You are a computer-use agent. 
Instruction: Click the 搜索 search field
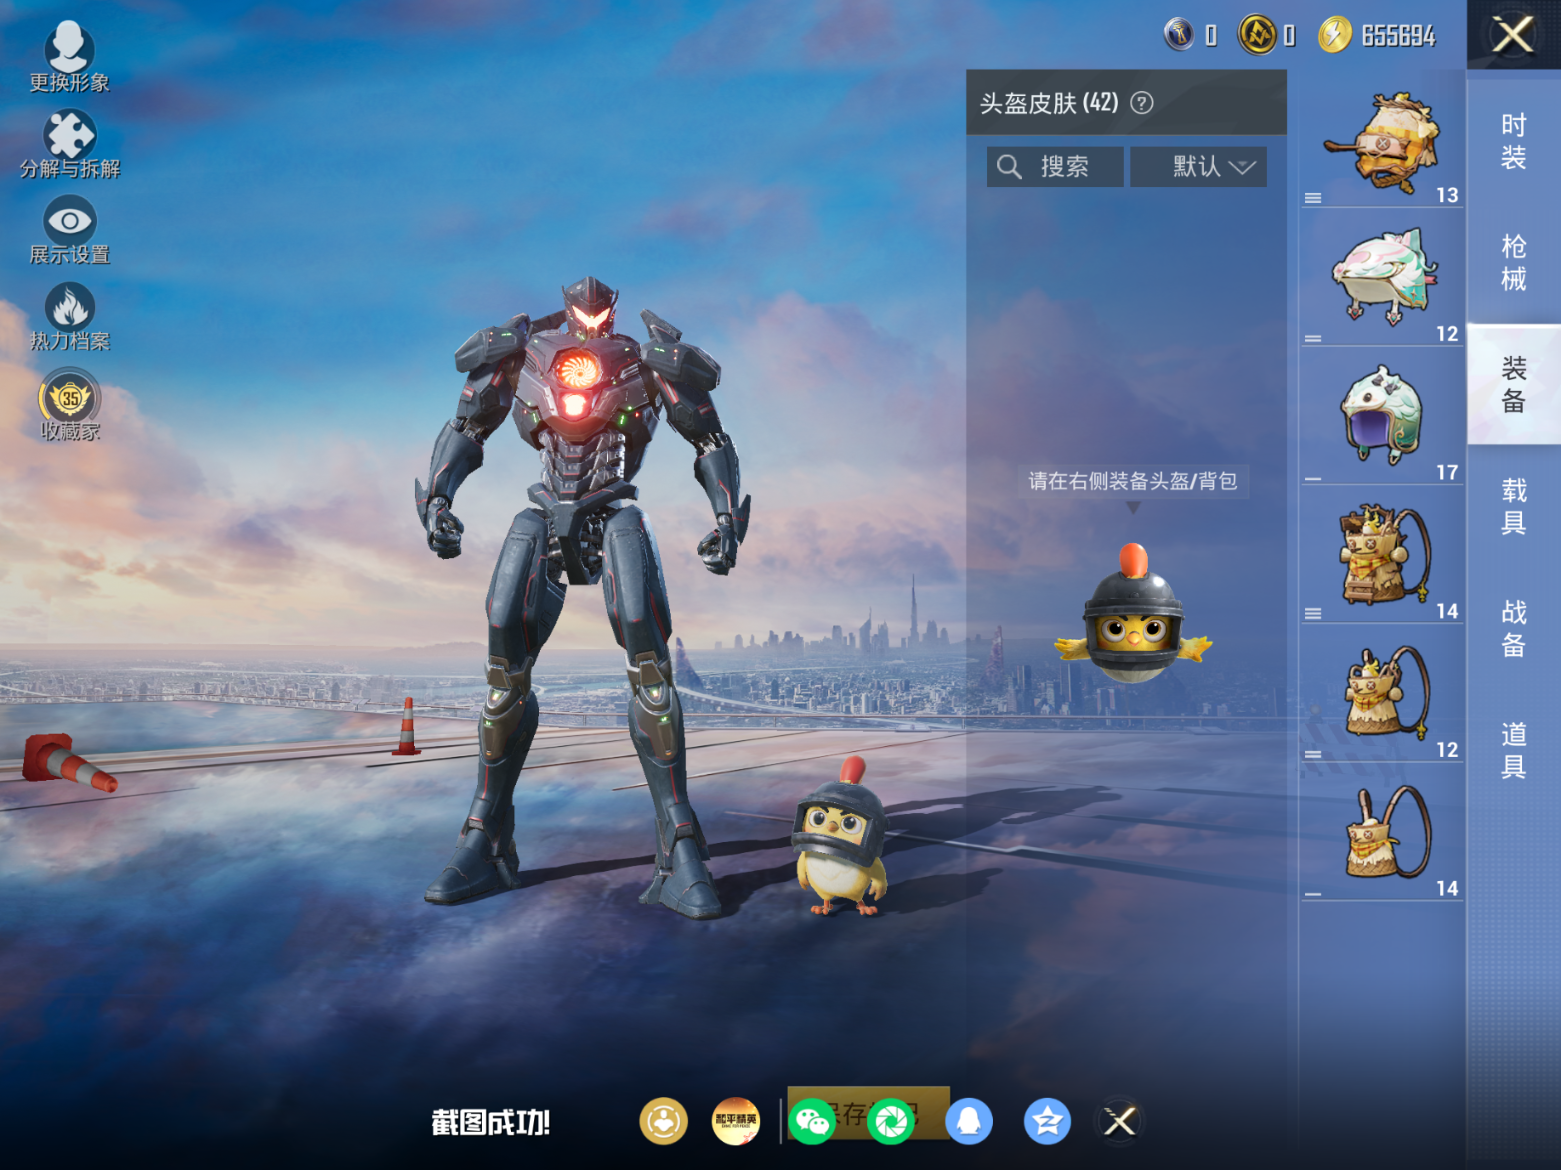1055,166
